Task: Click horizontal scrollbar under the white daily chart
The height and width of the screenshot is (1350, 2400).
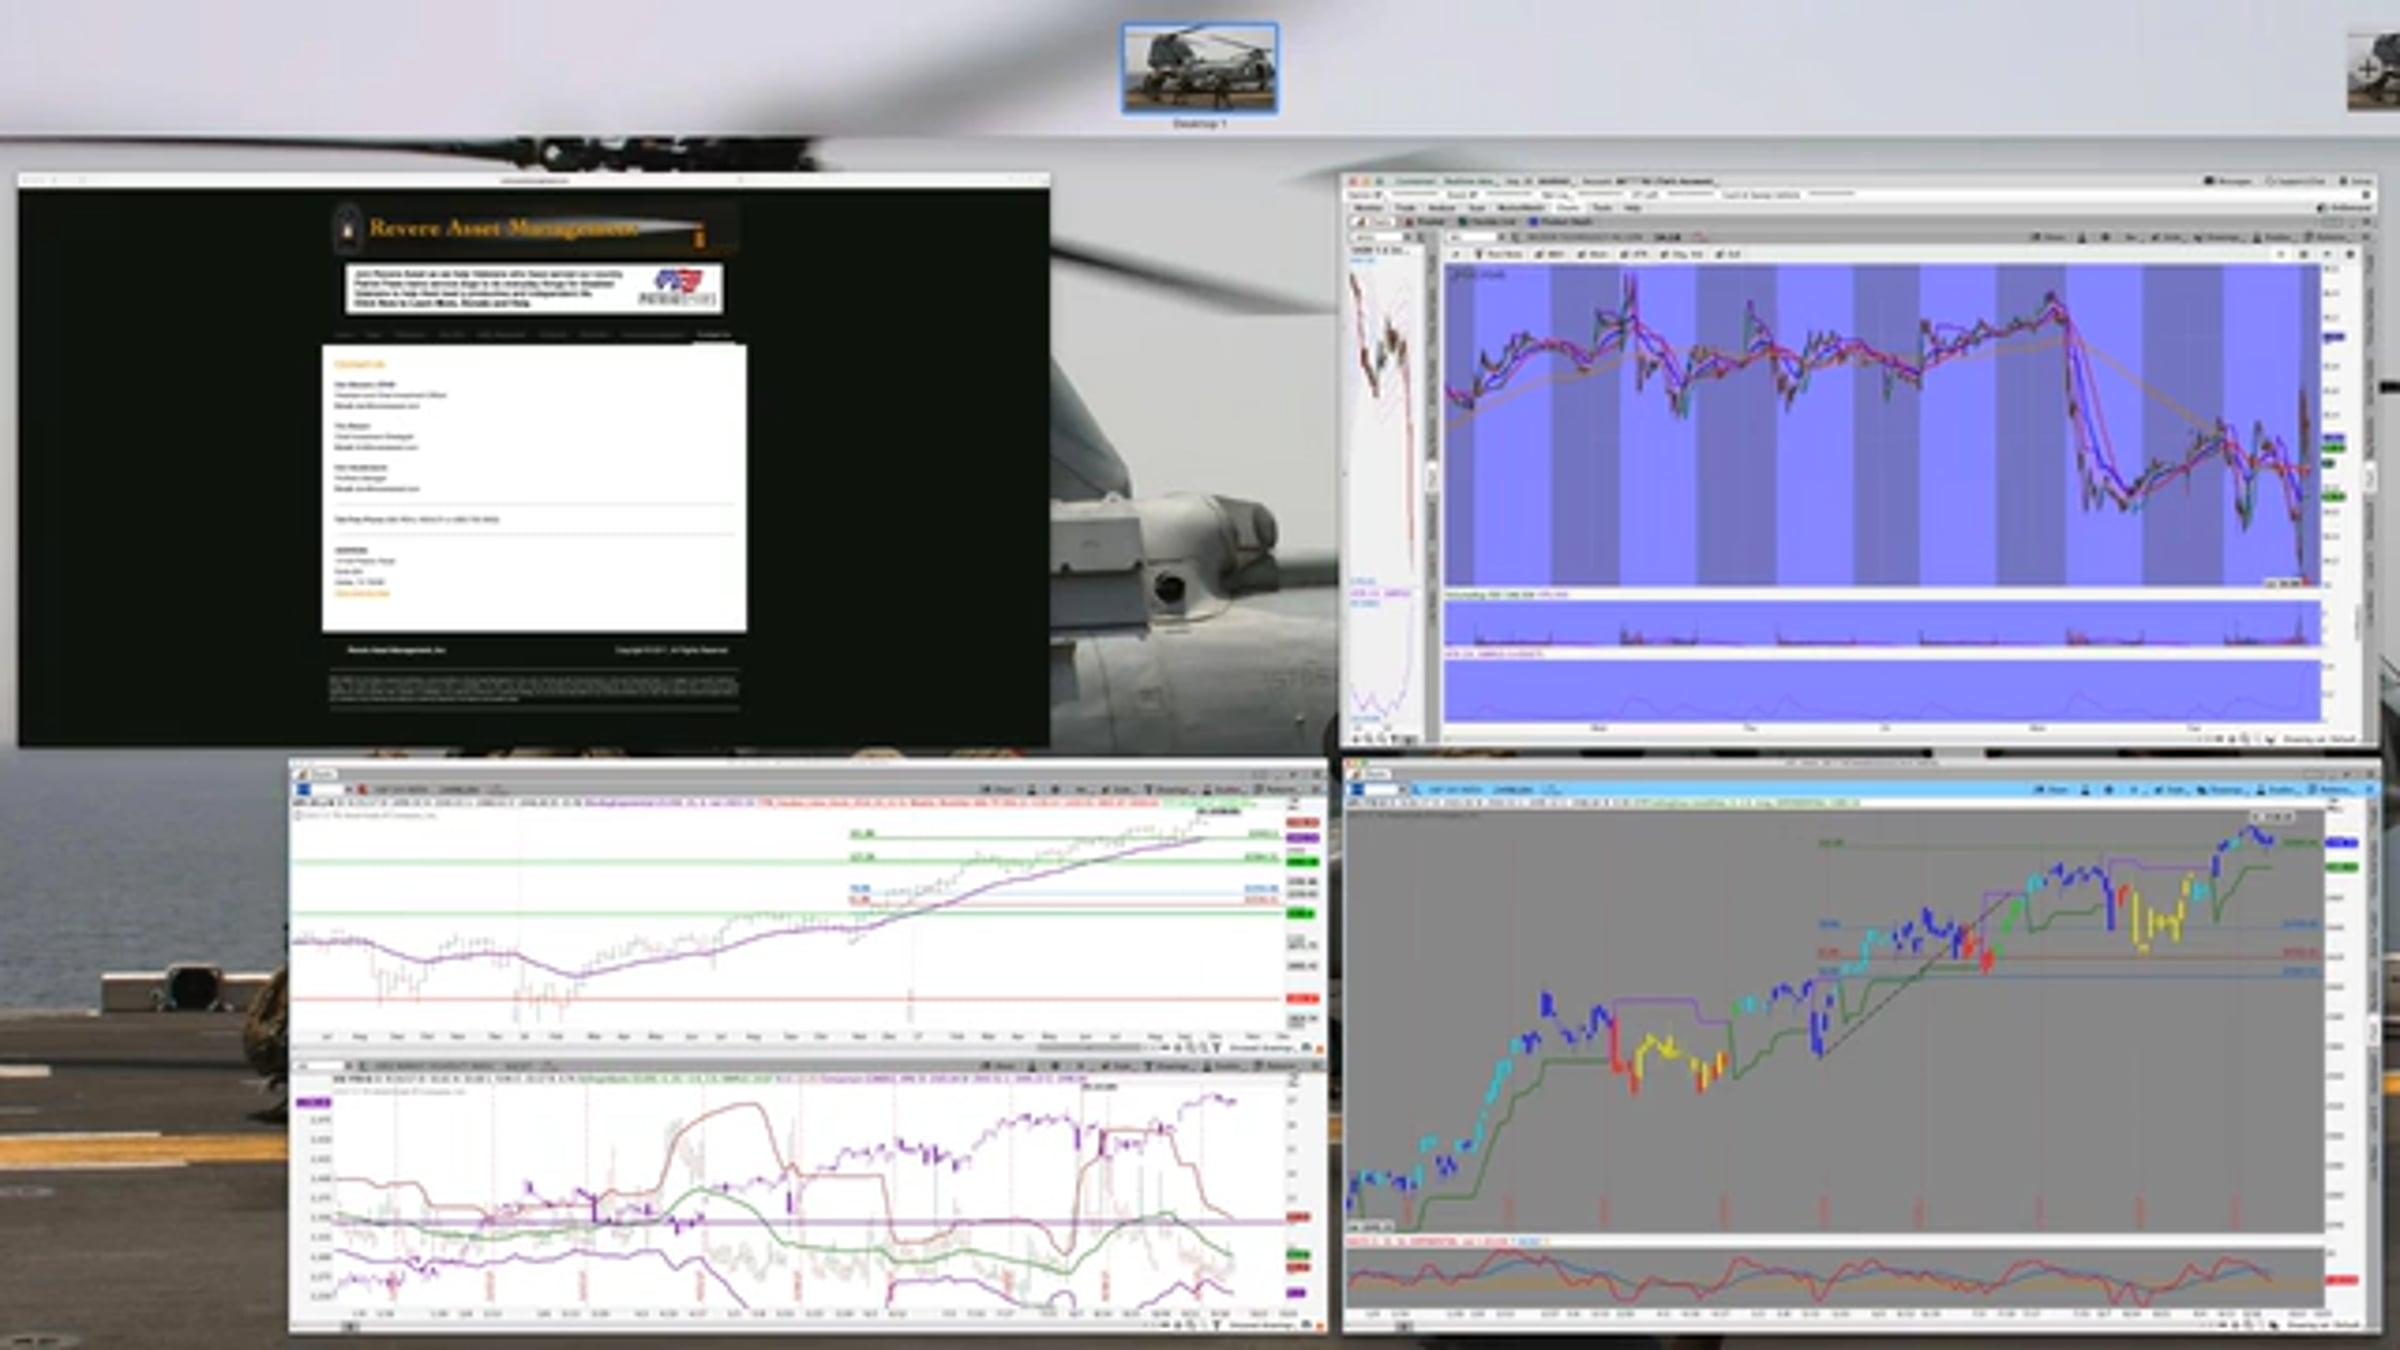Action: coord(1090,1047)
